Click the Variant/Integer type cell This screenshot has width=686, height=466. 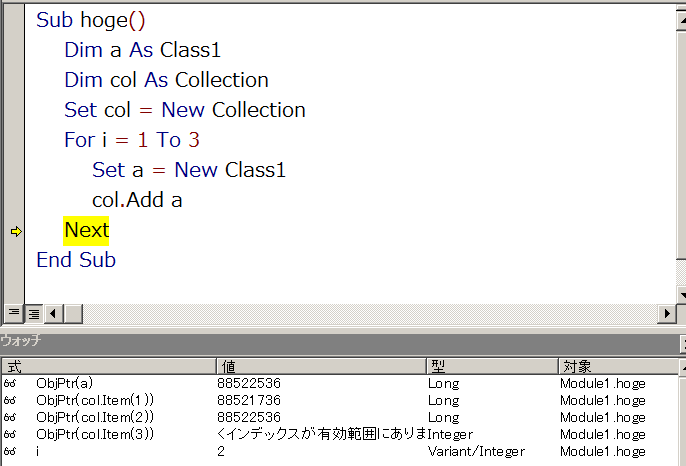click(x=476, y=451)
